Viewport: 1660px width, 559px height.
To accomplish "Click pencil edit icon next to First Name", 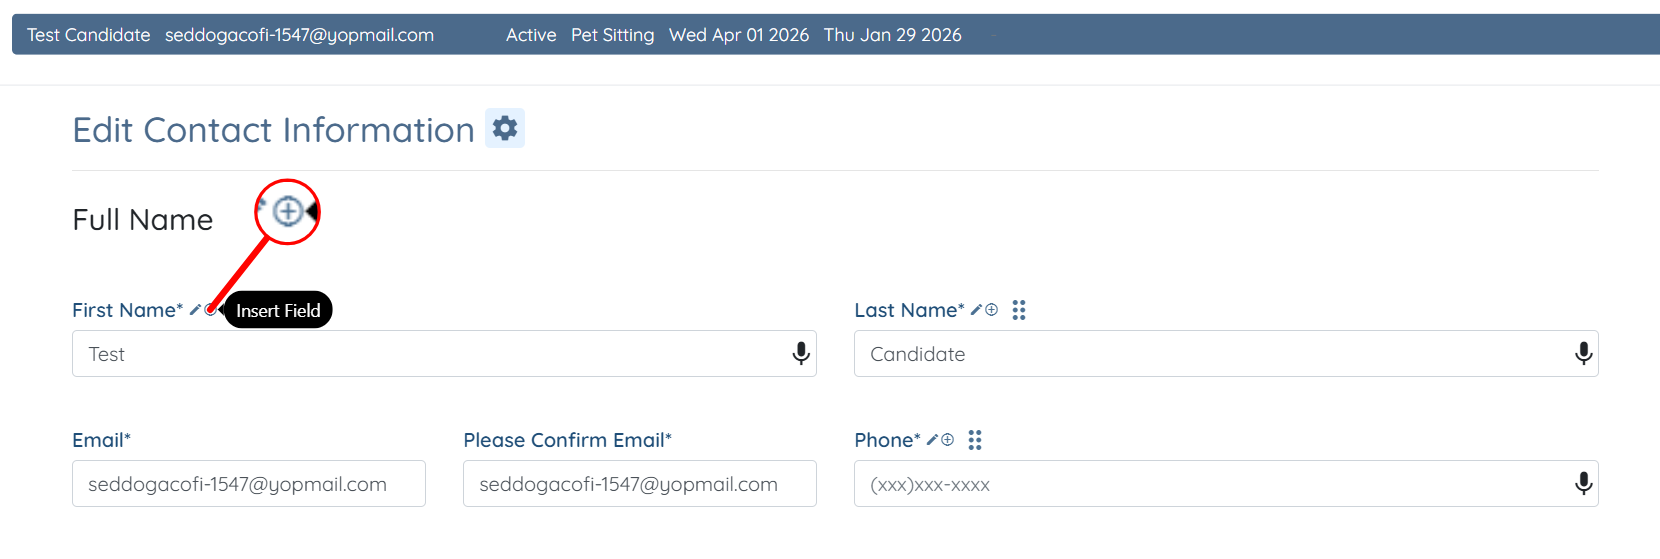I will (x=196, y=310).
